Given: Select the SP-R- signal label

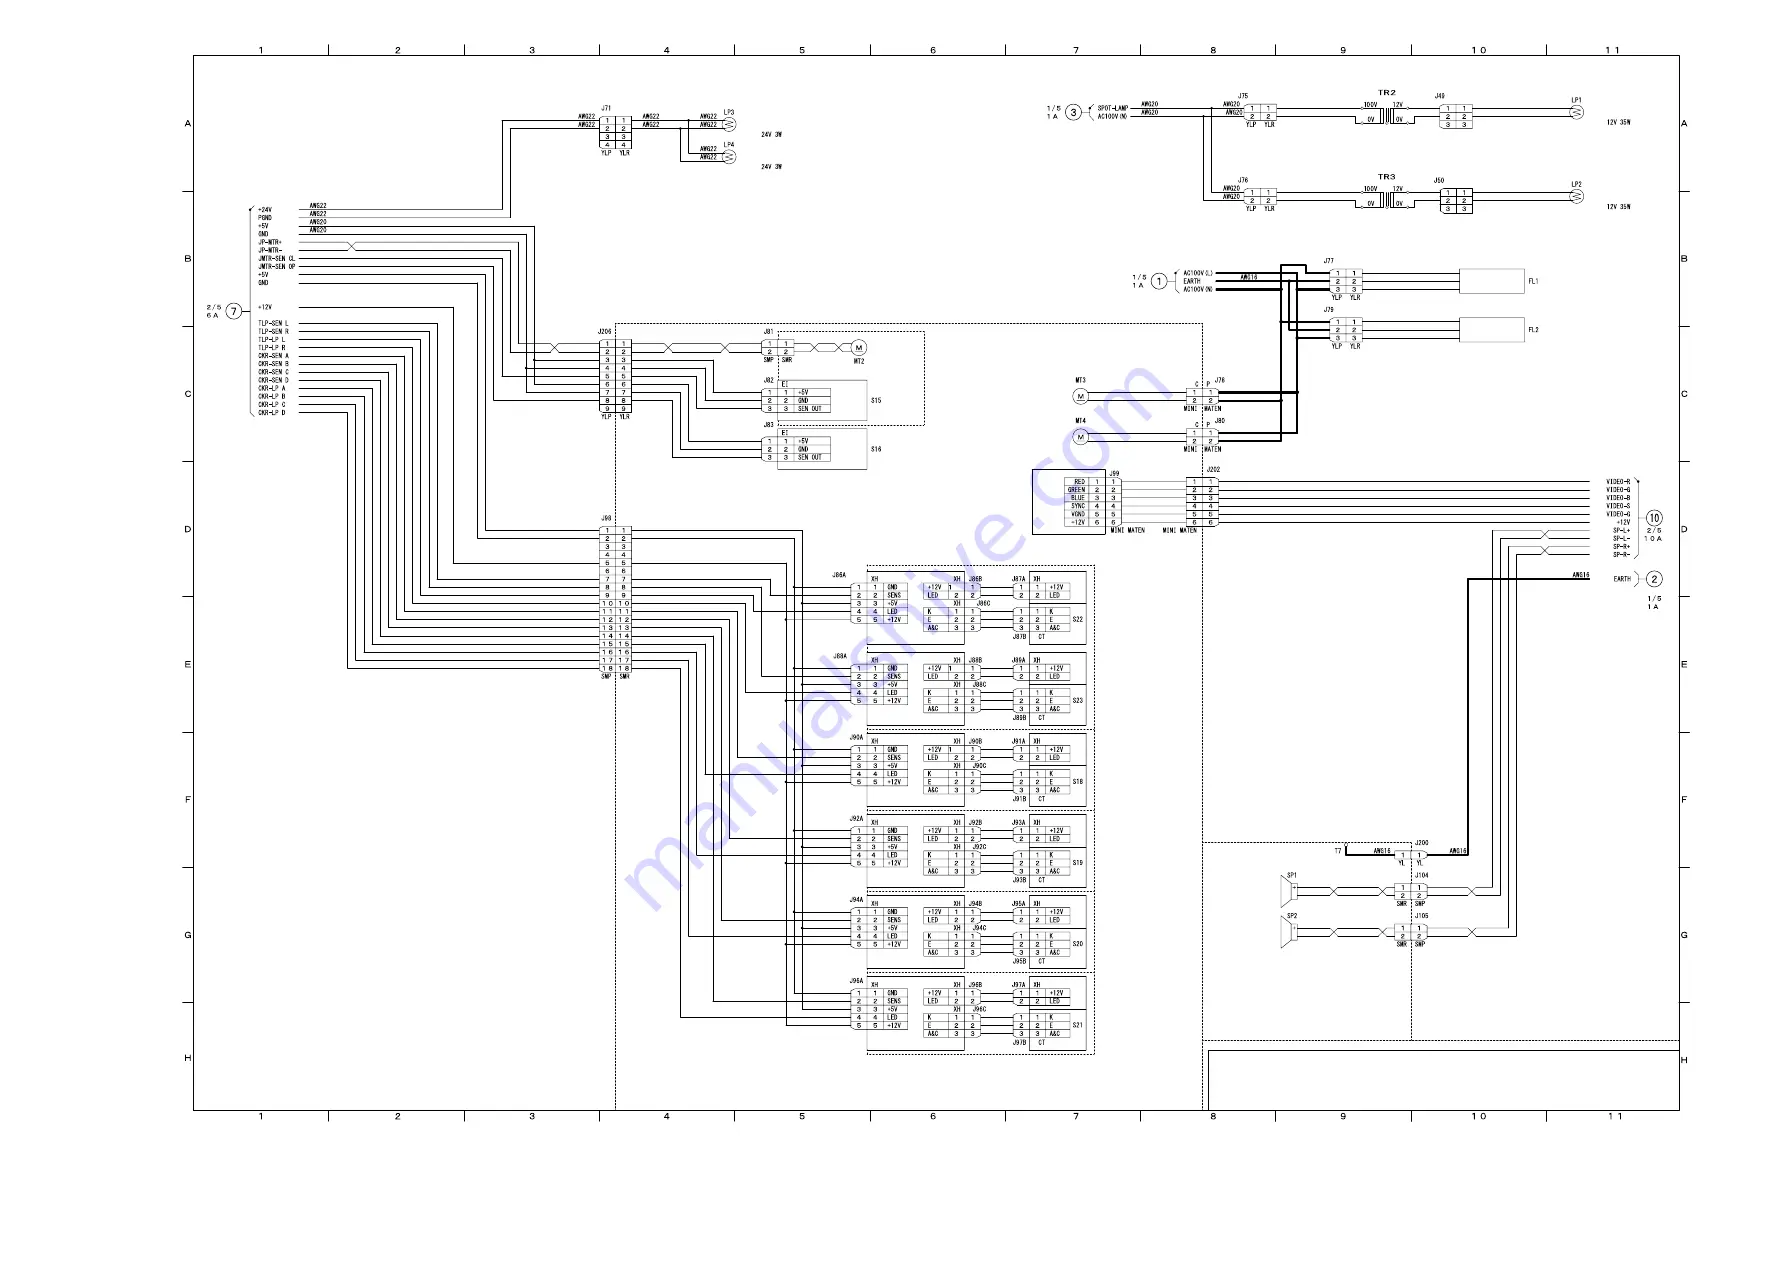Looking at the screenshot, I should [1621, 555].
